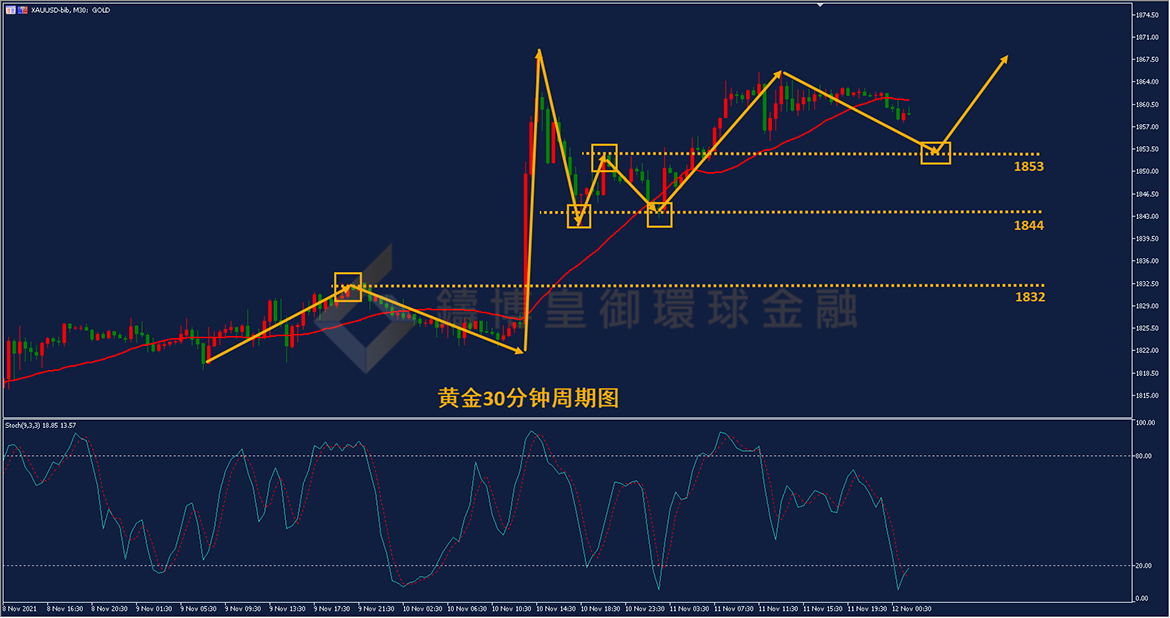Click the XAUUSD-bib, M30 chart title
Image resolution: width=1170 pixels, height=618 pixels.
pos(70,10)
